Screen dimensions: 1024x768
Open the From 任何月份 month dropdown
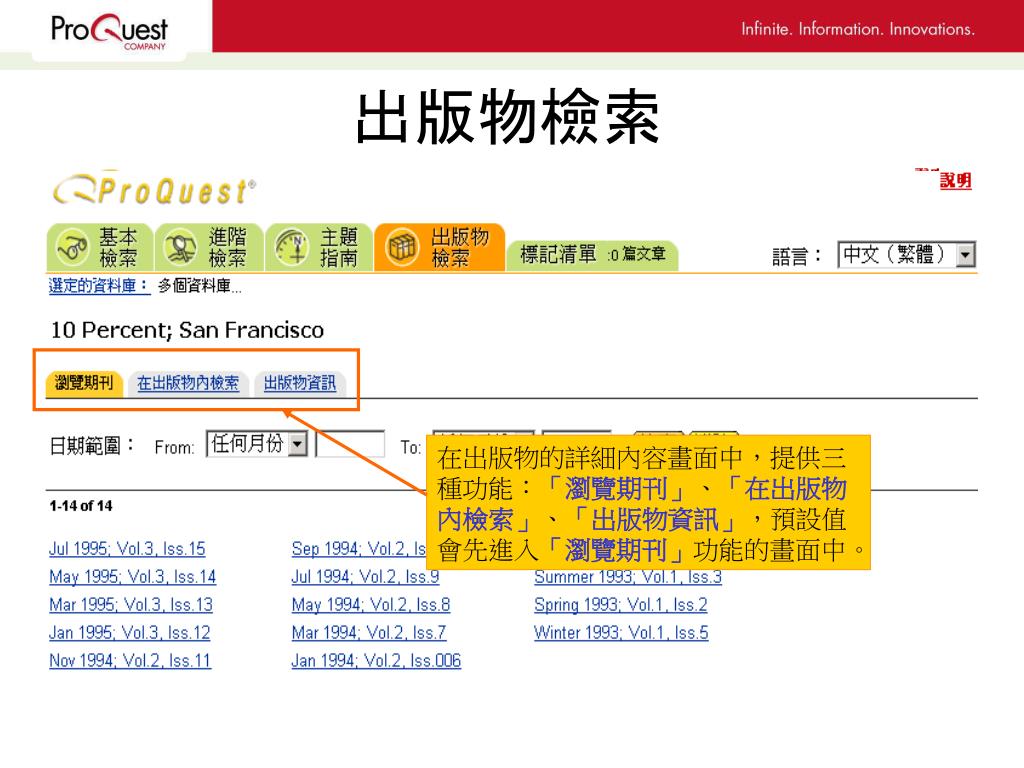pyautogui.click(x=257, y=444)
